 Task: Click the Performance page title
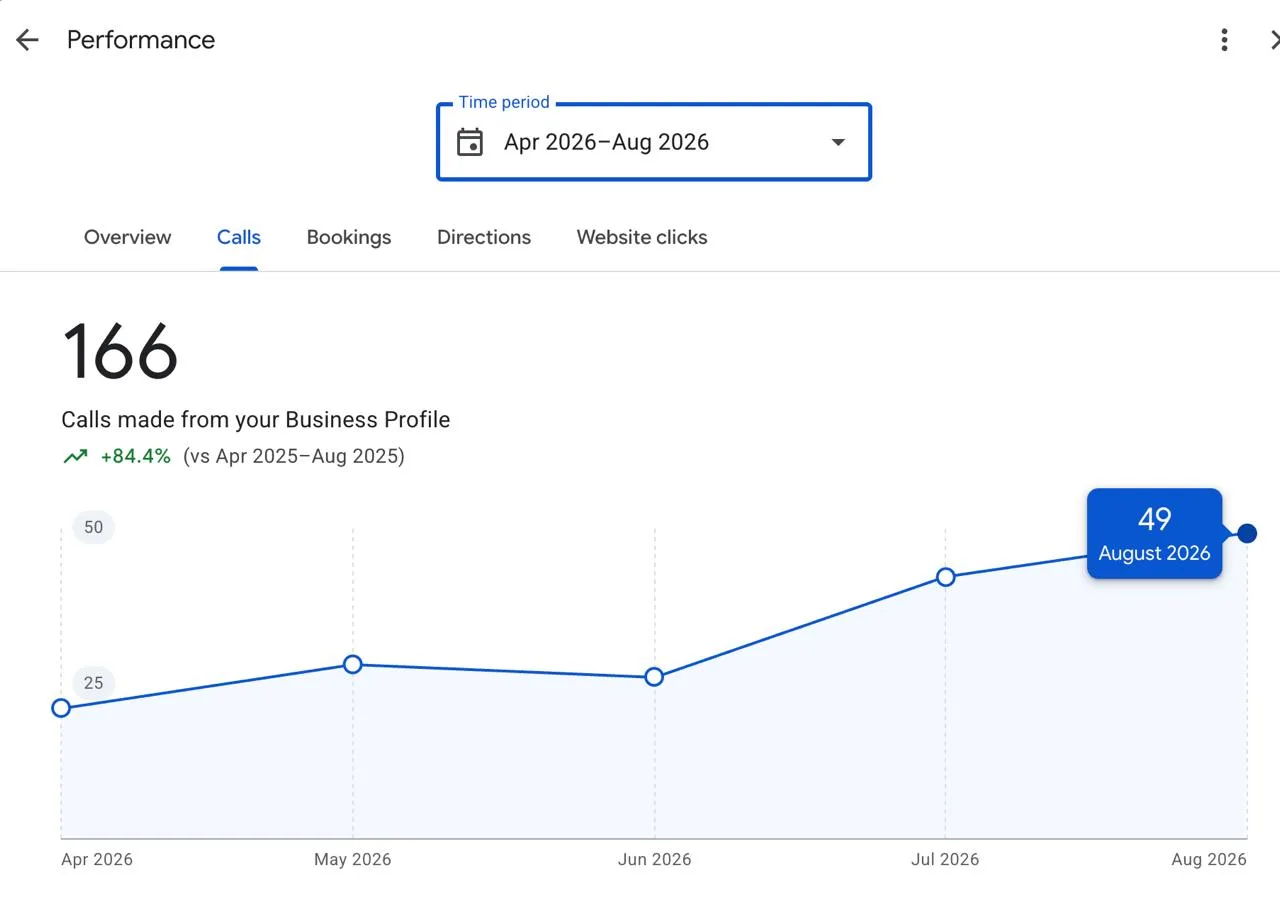point(141,40)
